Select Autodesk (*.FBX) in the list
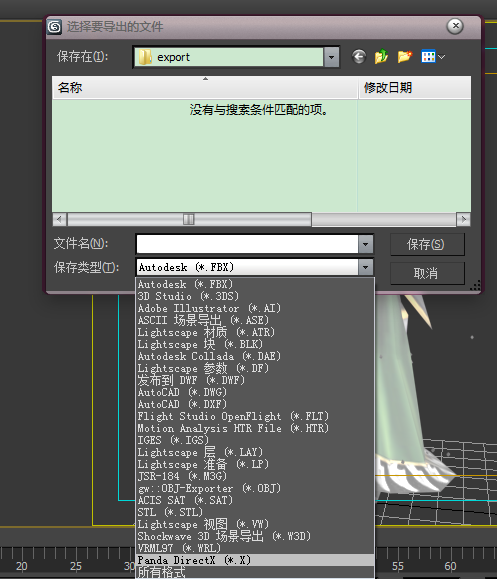Image resolution: width=497 pixels, height=579 pixels. (x=255, y=284)
